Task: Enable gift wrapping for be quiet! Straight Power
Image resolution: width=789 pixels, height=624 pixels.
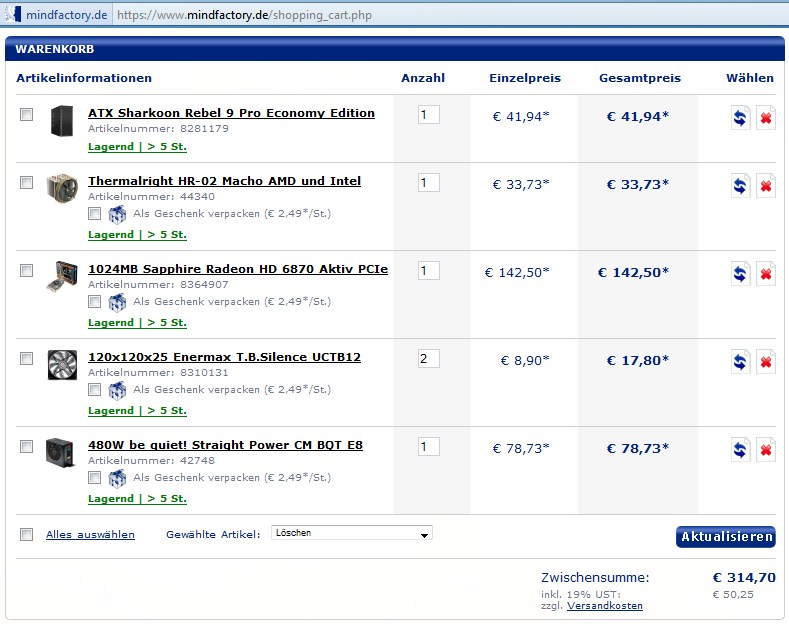Action: [94, 477]
